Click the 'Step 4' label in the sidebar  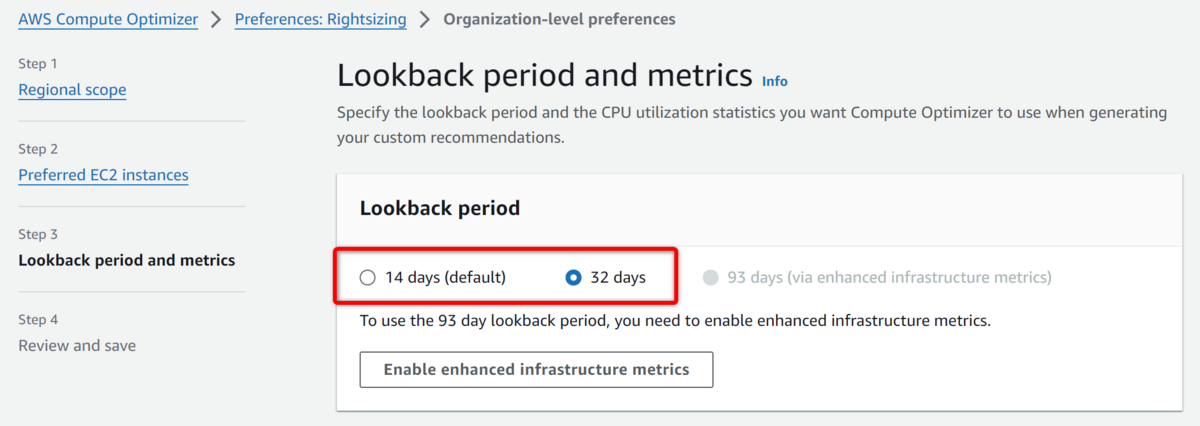click(38, 320)
